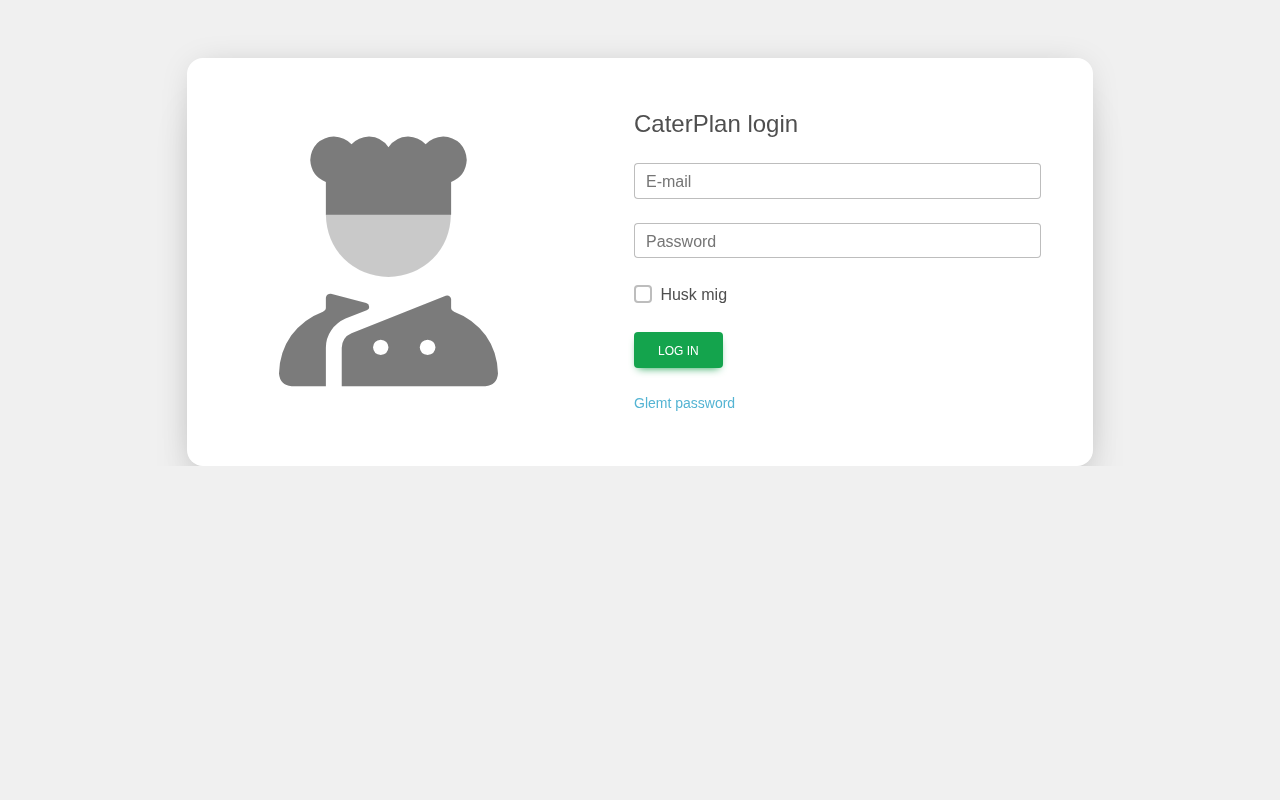Viewport: 1280px width, 800px height.
Task: Click the CaterPlan login heading
Action: (716, 124)
